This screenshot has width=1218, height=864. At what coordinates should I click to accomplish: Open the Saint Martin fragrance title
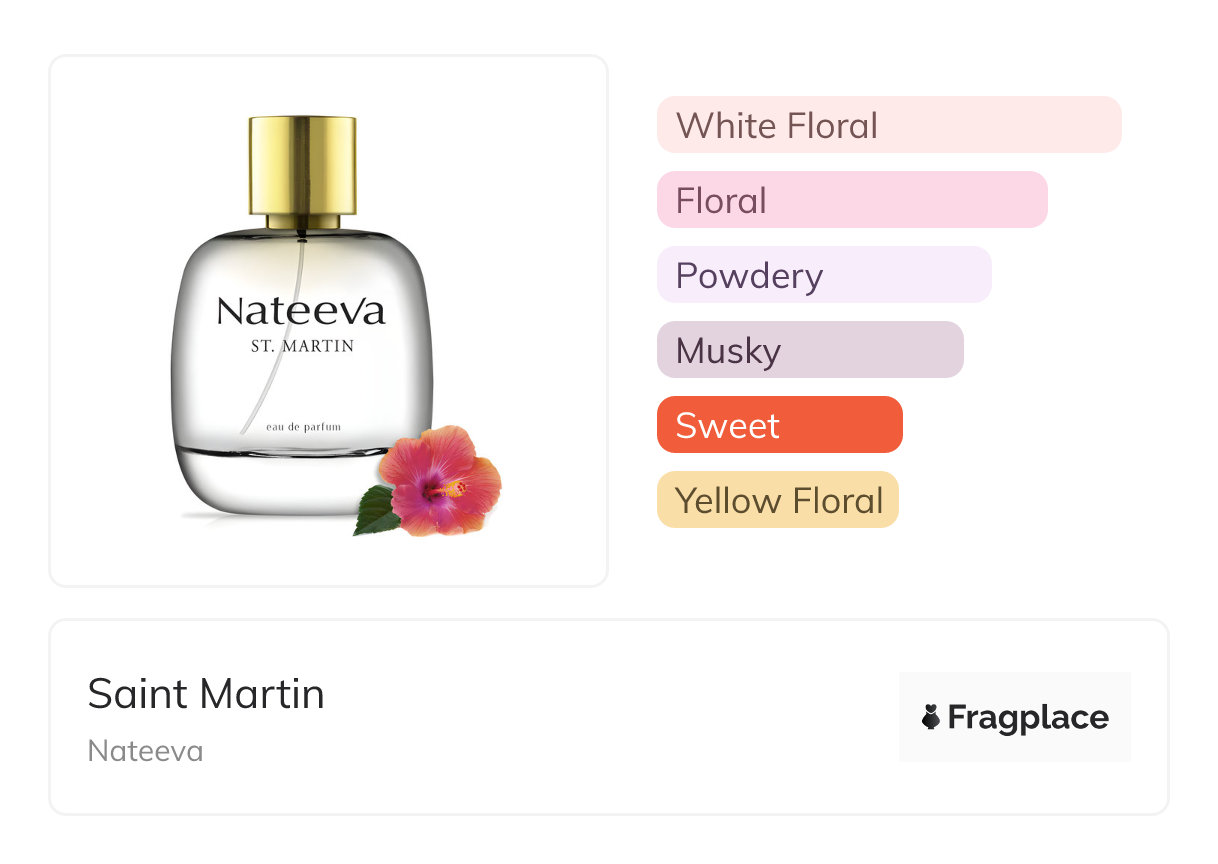tap(206, 694)
